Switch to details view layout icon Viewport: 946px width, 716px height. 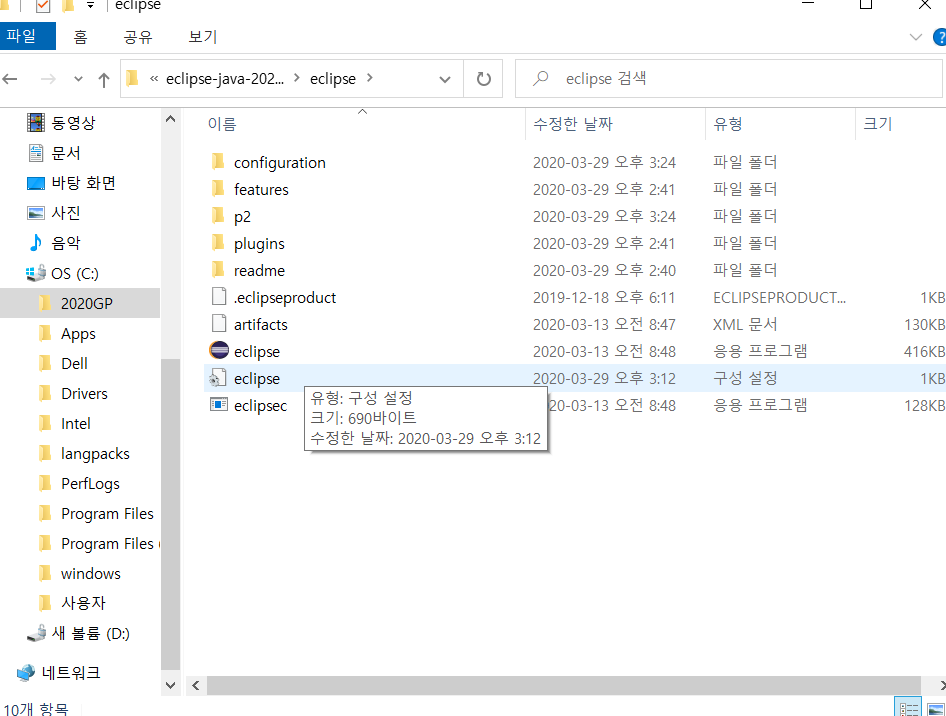tap(909, 709)
